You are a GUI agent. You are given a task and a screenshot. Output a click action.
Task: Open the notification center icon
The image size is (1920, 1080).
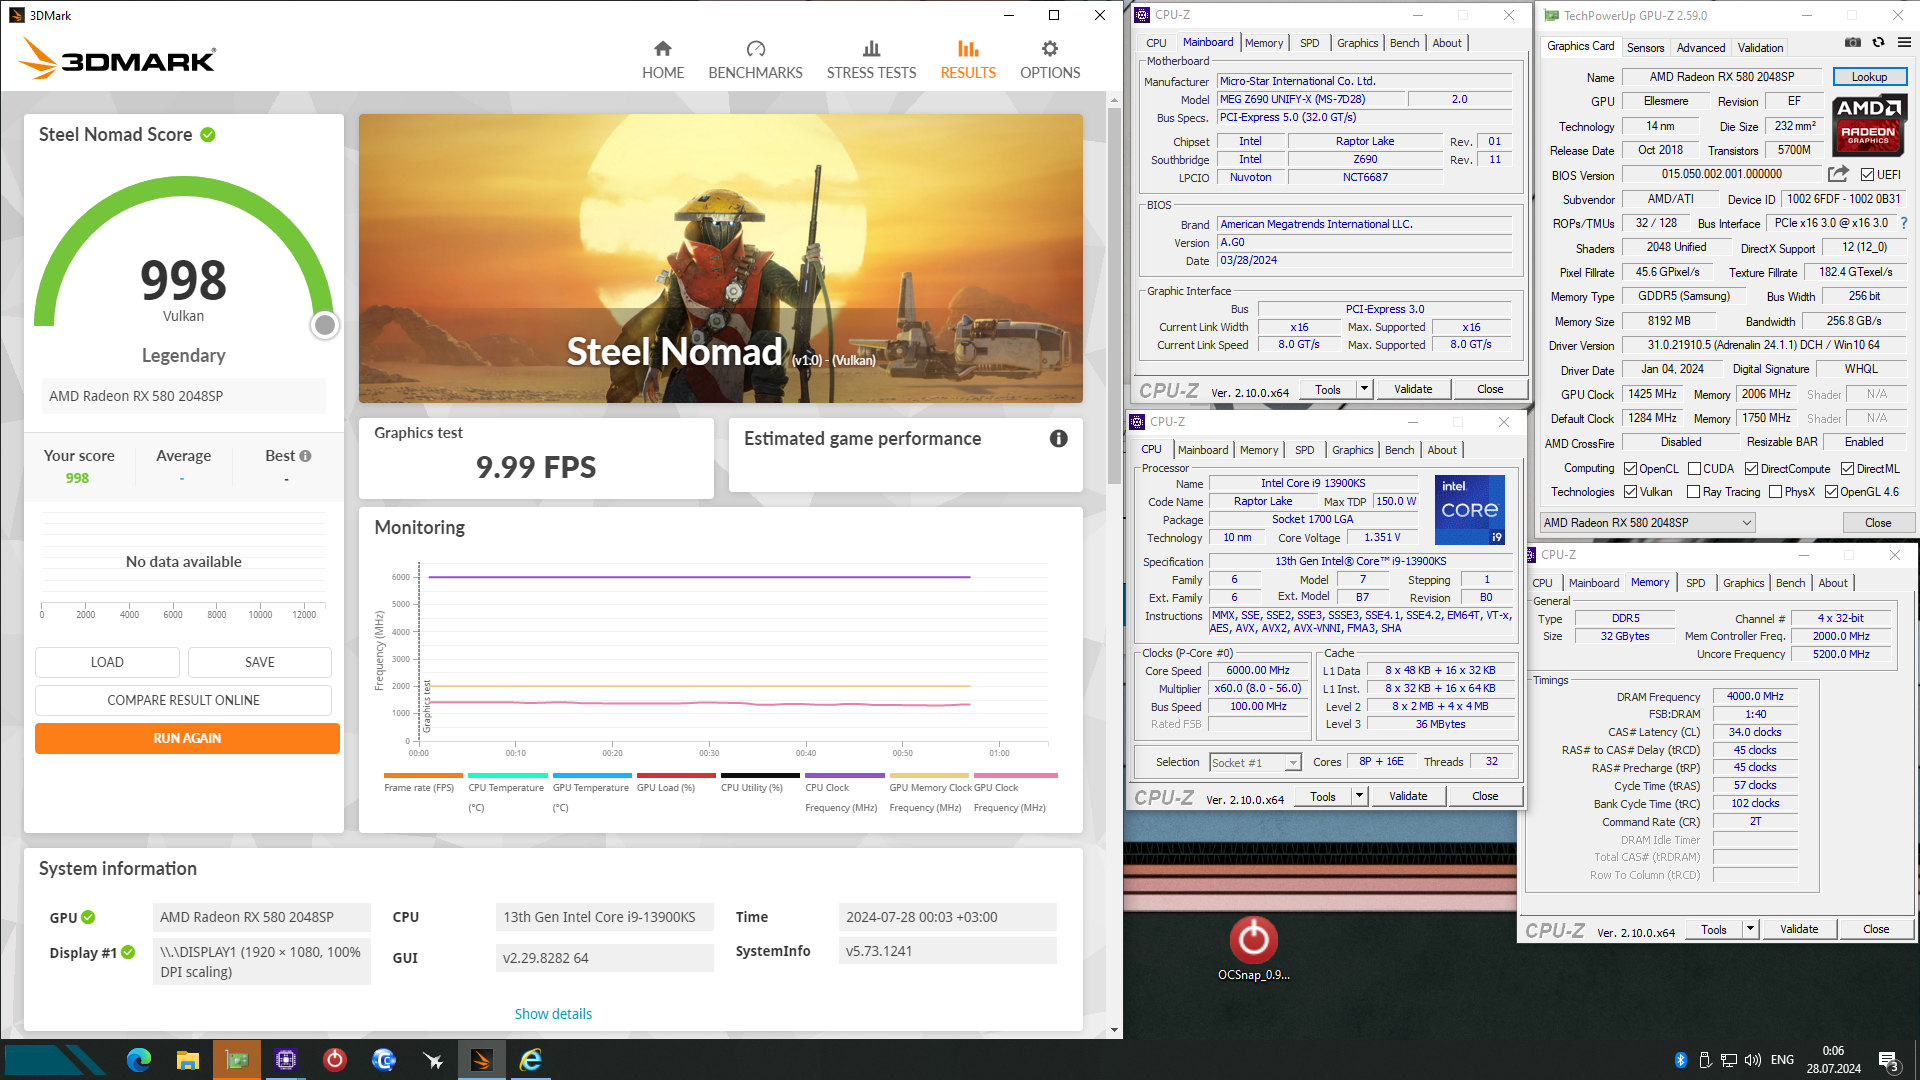(1889, 1061)
